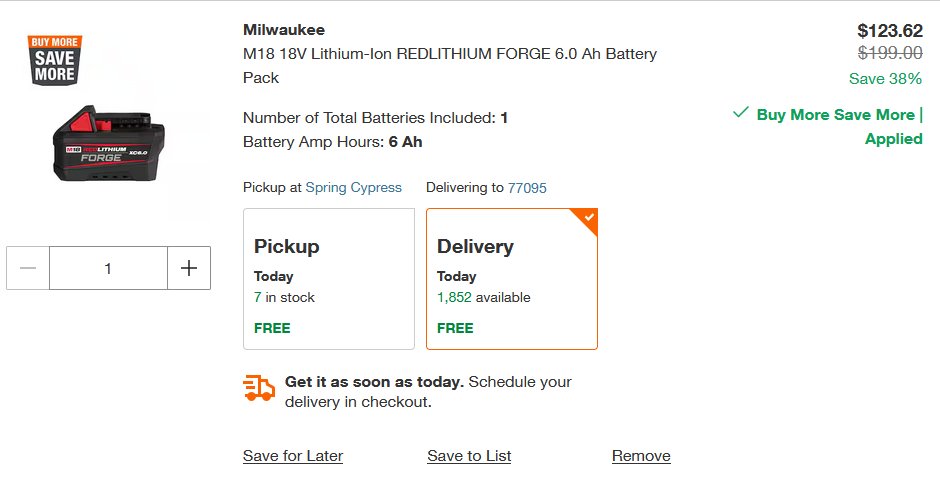The width and height of the screenshot is (940, 487).
Task: Open the M18 REDLITHIUM FORGE product title
Action: coord(450,65)
